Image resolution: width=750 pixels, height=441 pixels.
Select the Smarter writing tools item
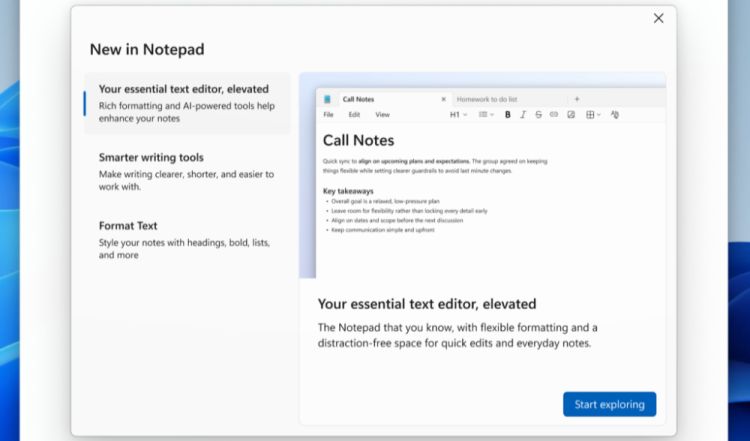187,171
